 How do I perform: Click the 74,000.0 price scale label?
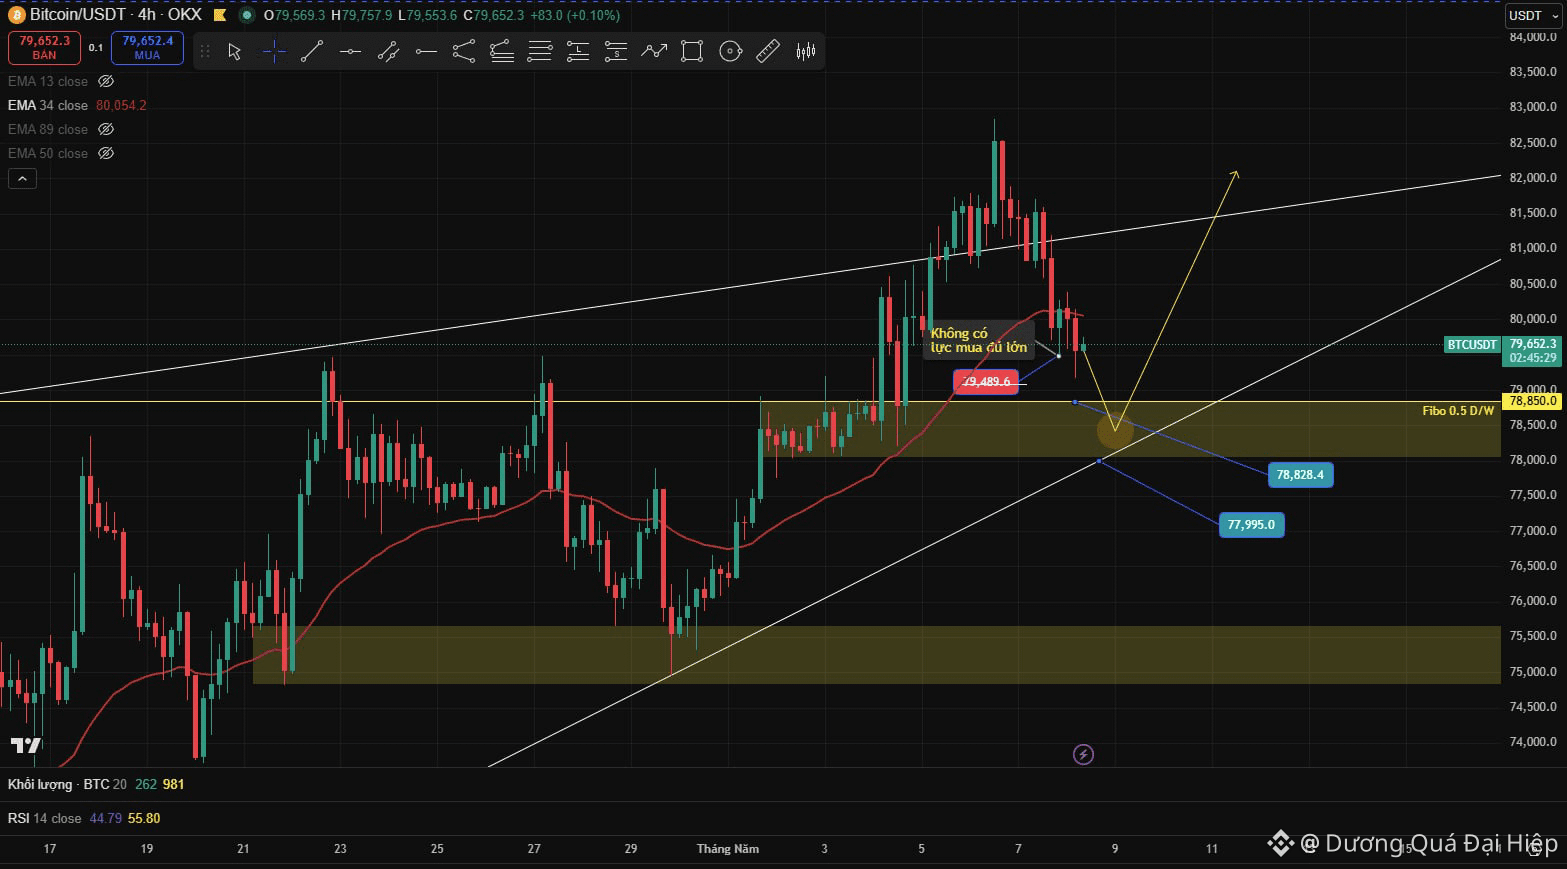tap(1533, 742)
